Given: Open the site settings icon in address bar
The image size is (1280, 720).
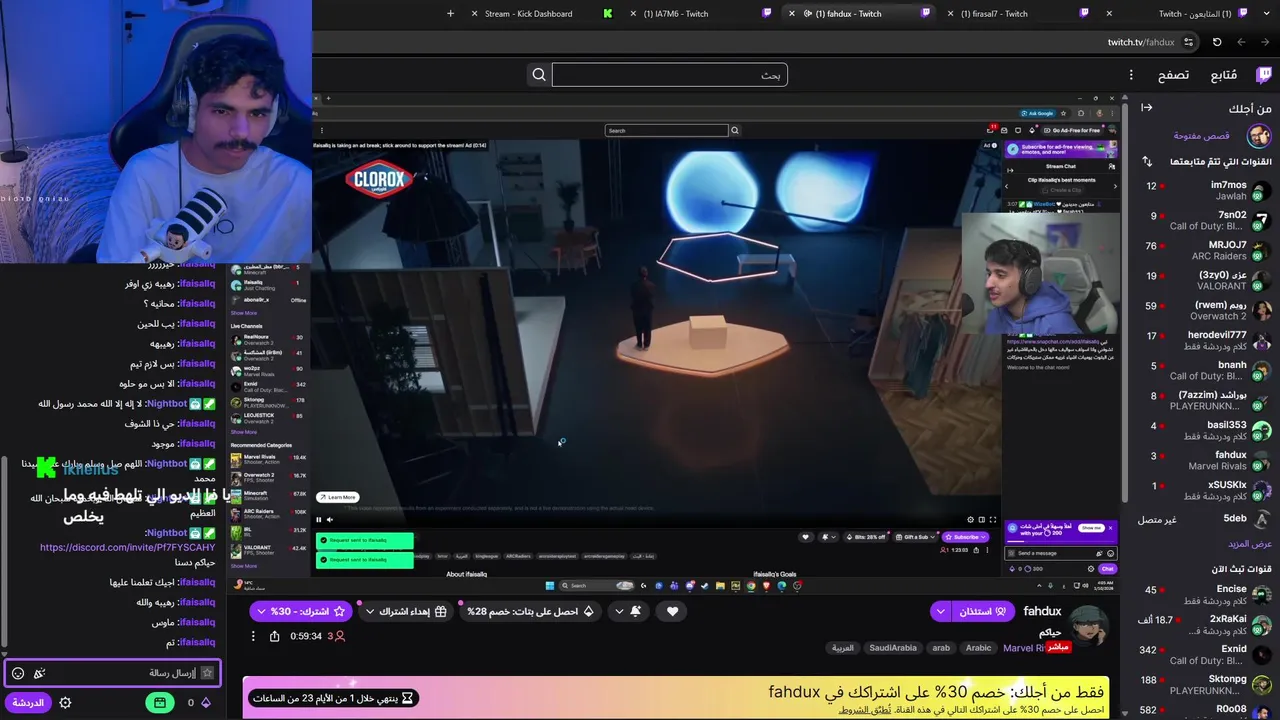Looking at the screenshot, I should point(1188,42).
